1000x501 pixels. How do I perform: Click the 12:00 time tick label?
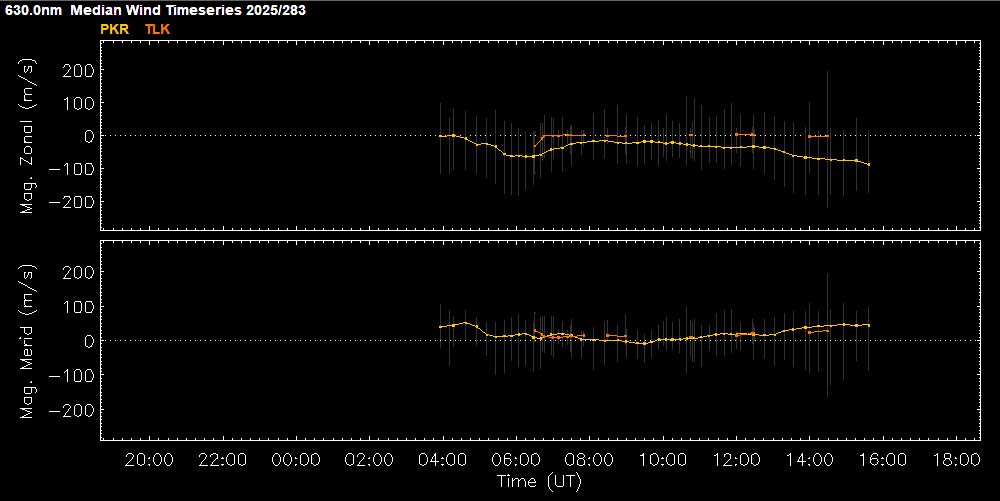[x=736, y=460]
